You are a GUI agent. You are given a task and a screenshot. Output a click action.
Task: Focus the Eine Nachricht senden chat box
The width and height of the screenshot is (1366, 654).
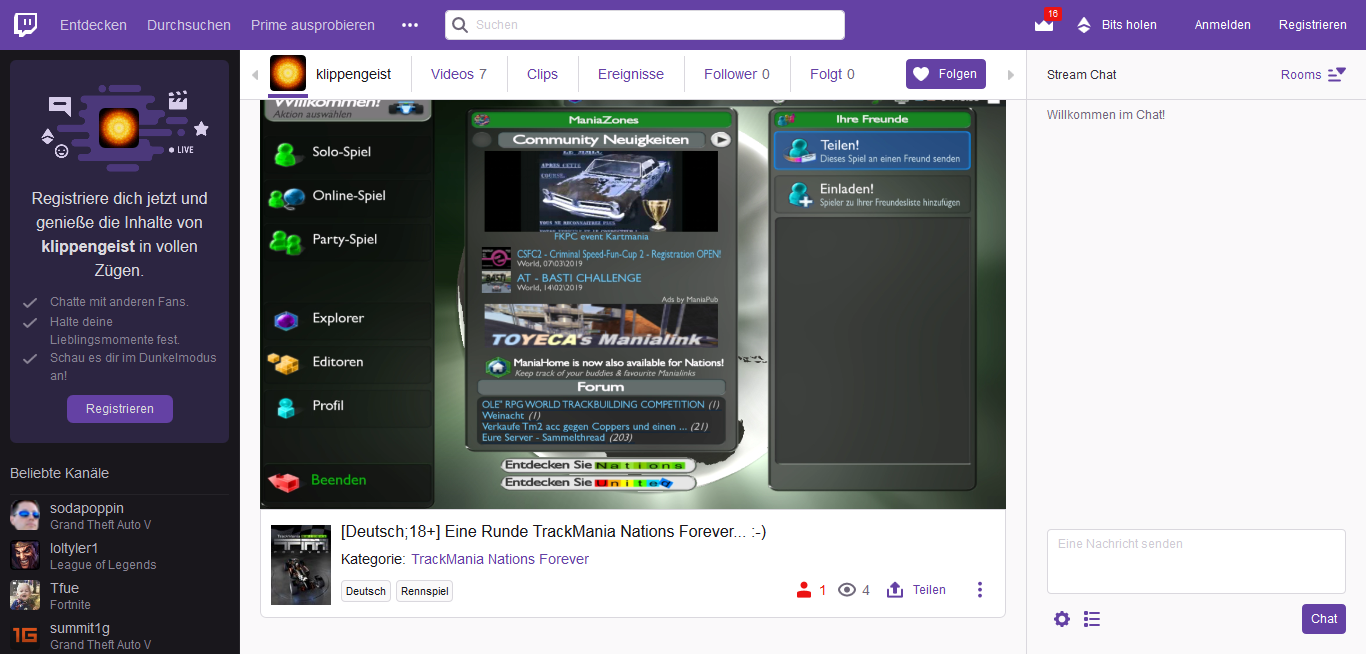coord(1196,562)
